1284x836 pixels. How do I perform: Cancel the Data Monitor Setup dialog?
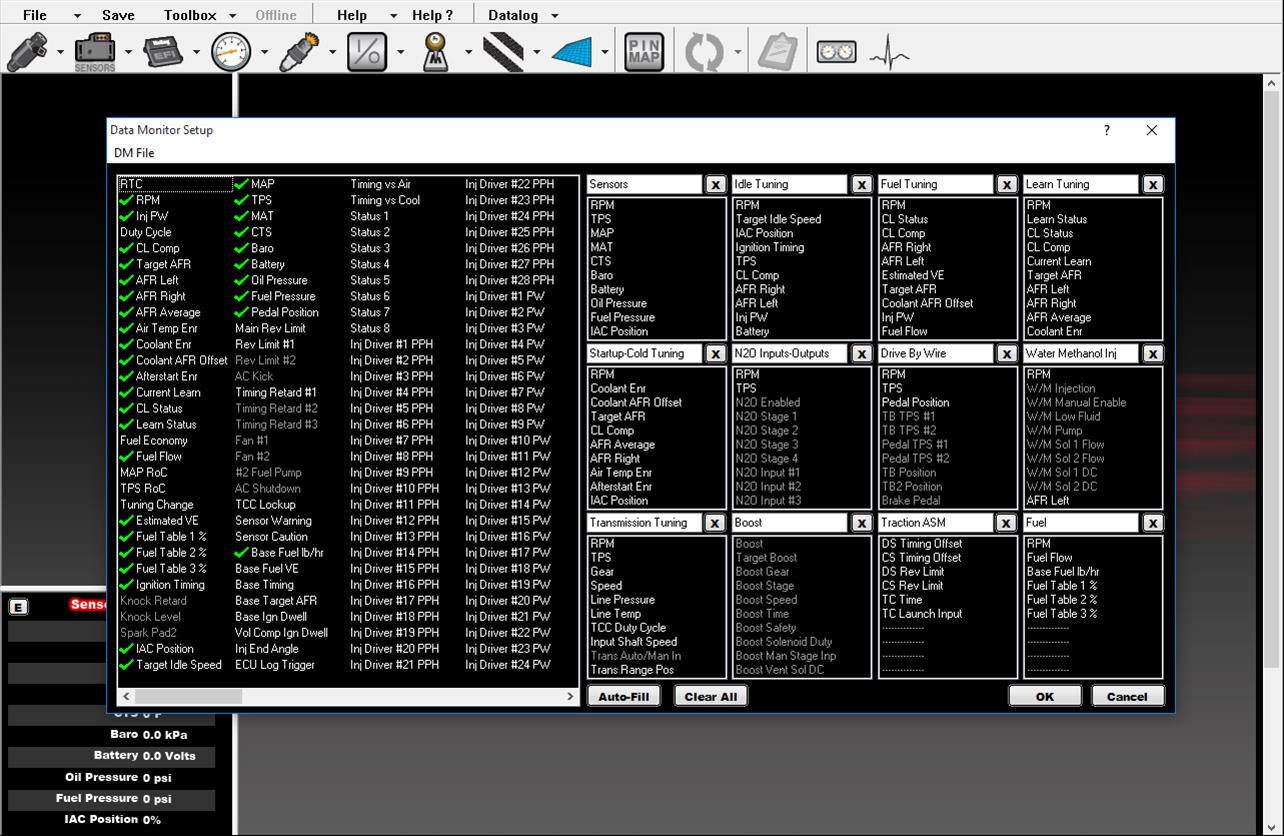coord(1128,697)
